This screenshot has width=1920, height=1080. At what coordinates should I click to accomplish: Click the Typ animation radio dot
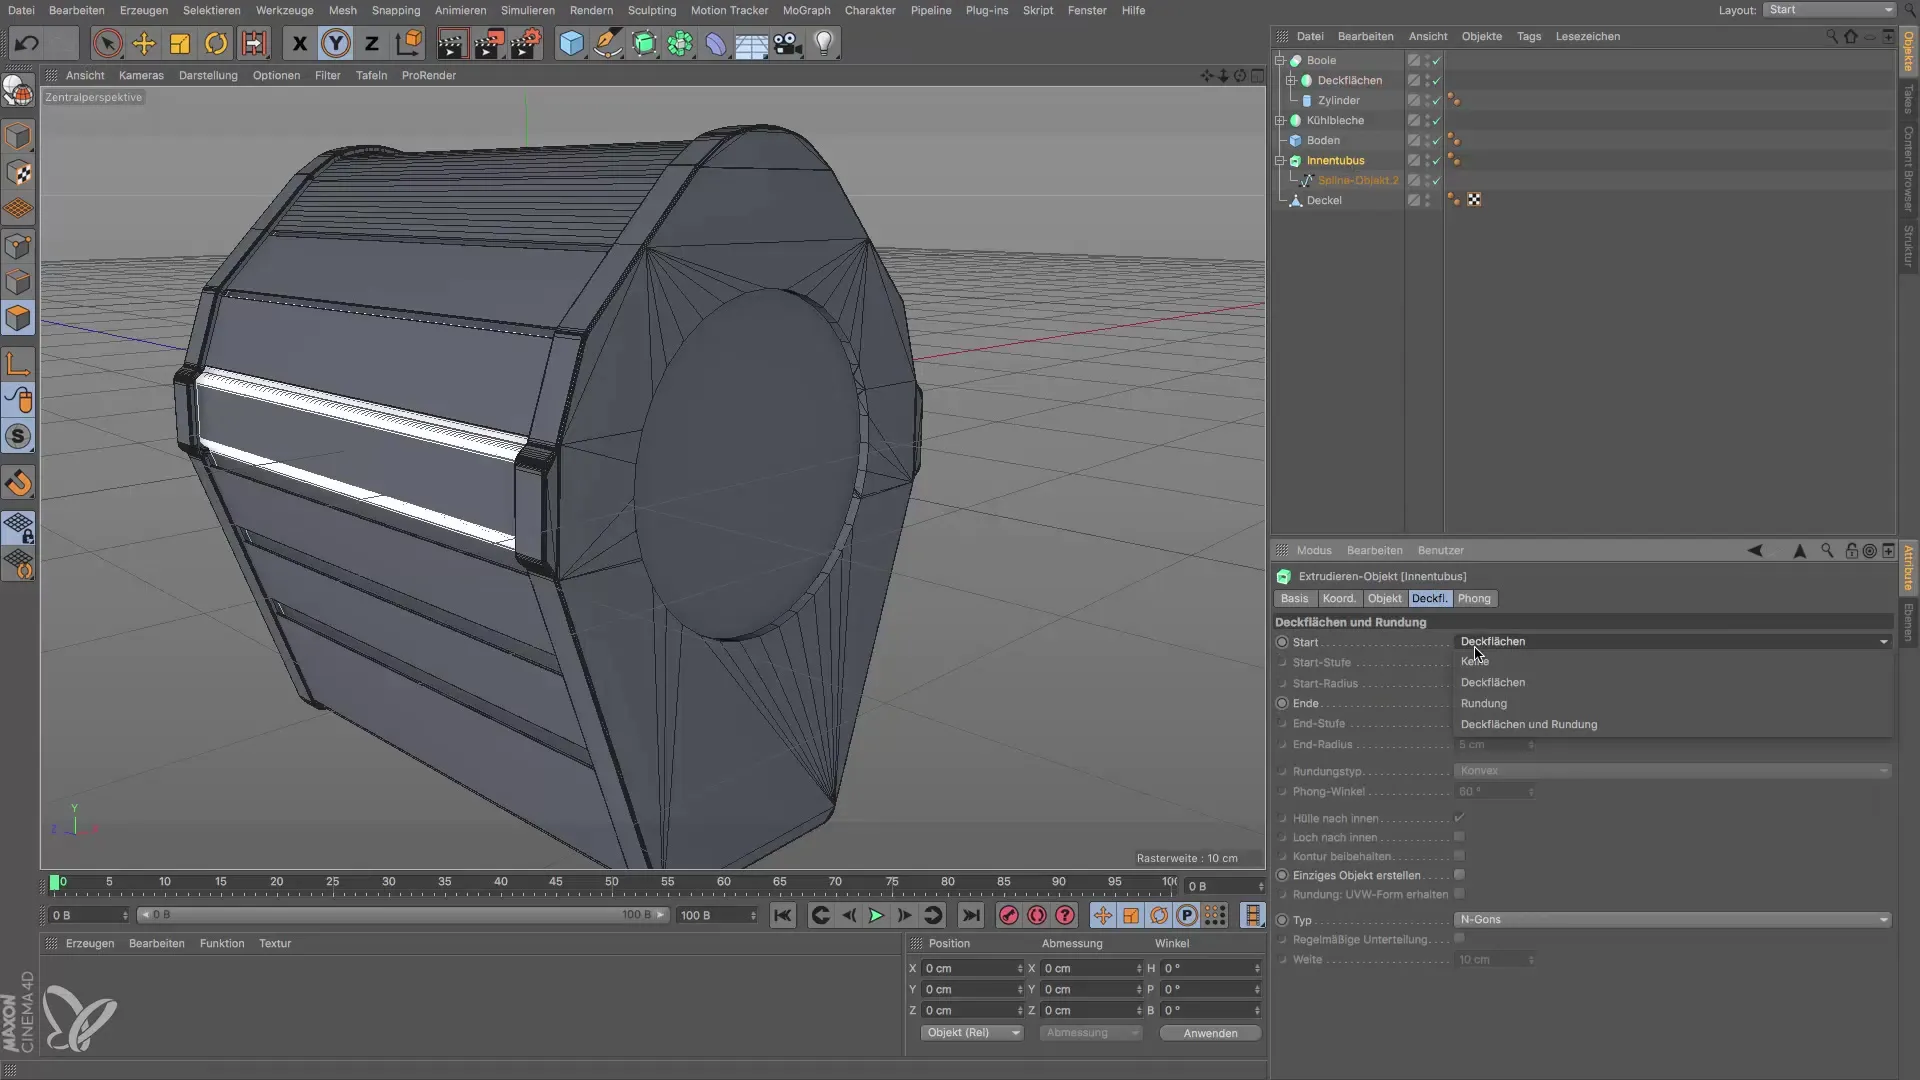tap(1282, 920)
